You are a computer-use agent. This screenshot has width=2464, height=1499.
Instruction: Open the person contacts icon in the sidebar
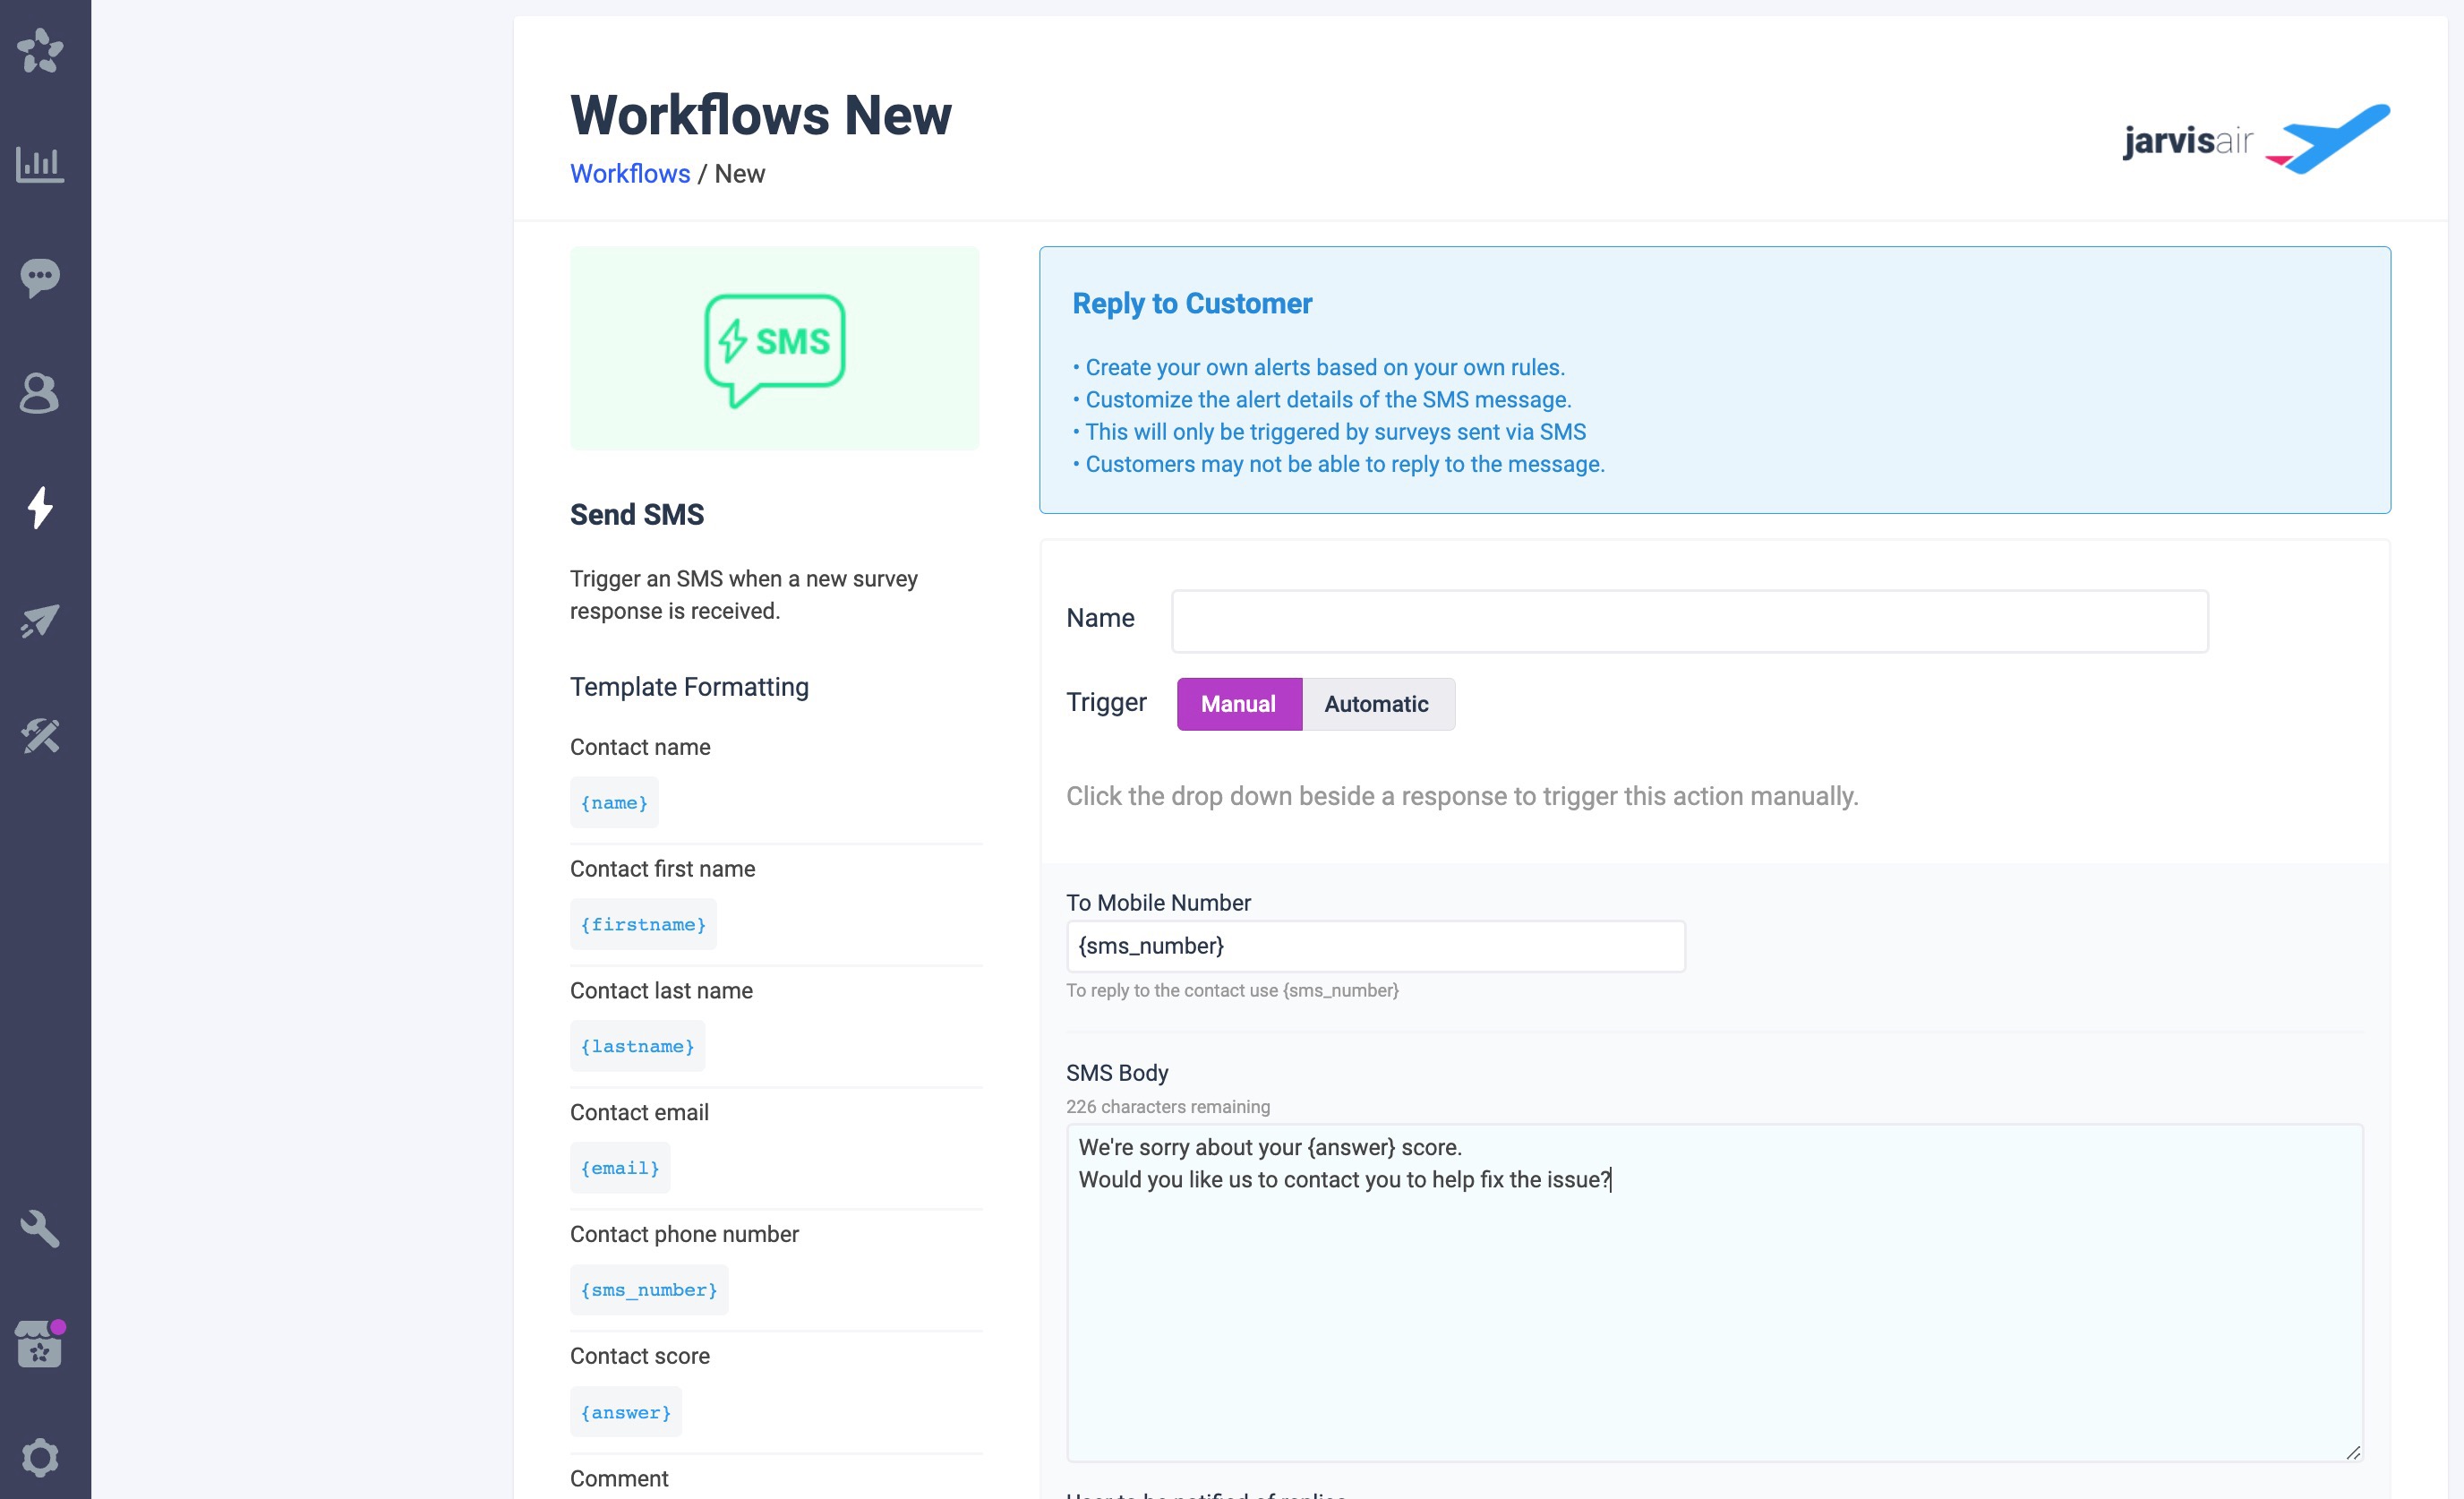tap(40, 393)
